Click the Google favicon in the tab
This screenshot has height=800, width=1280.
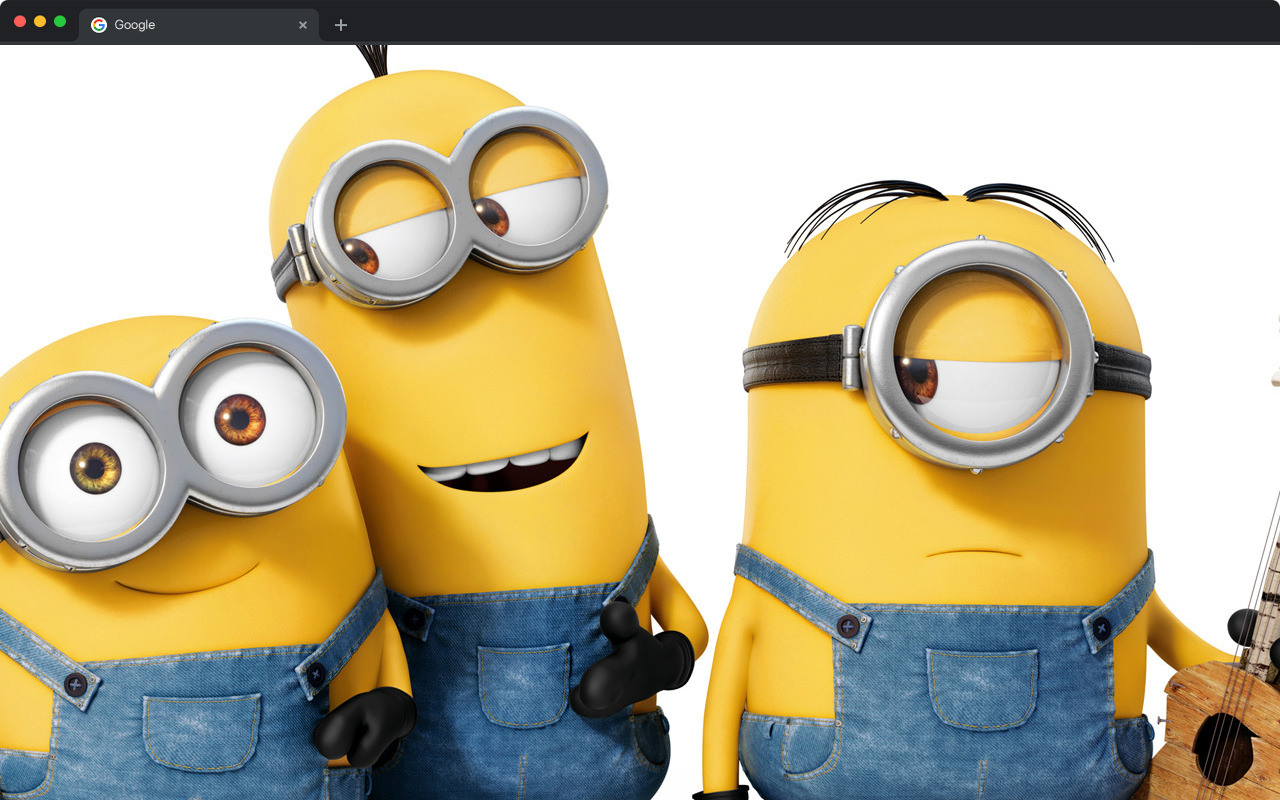tap(99, 25)
